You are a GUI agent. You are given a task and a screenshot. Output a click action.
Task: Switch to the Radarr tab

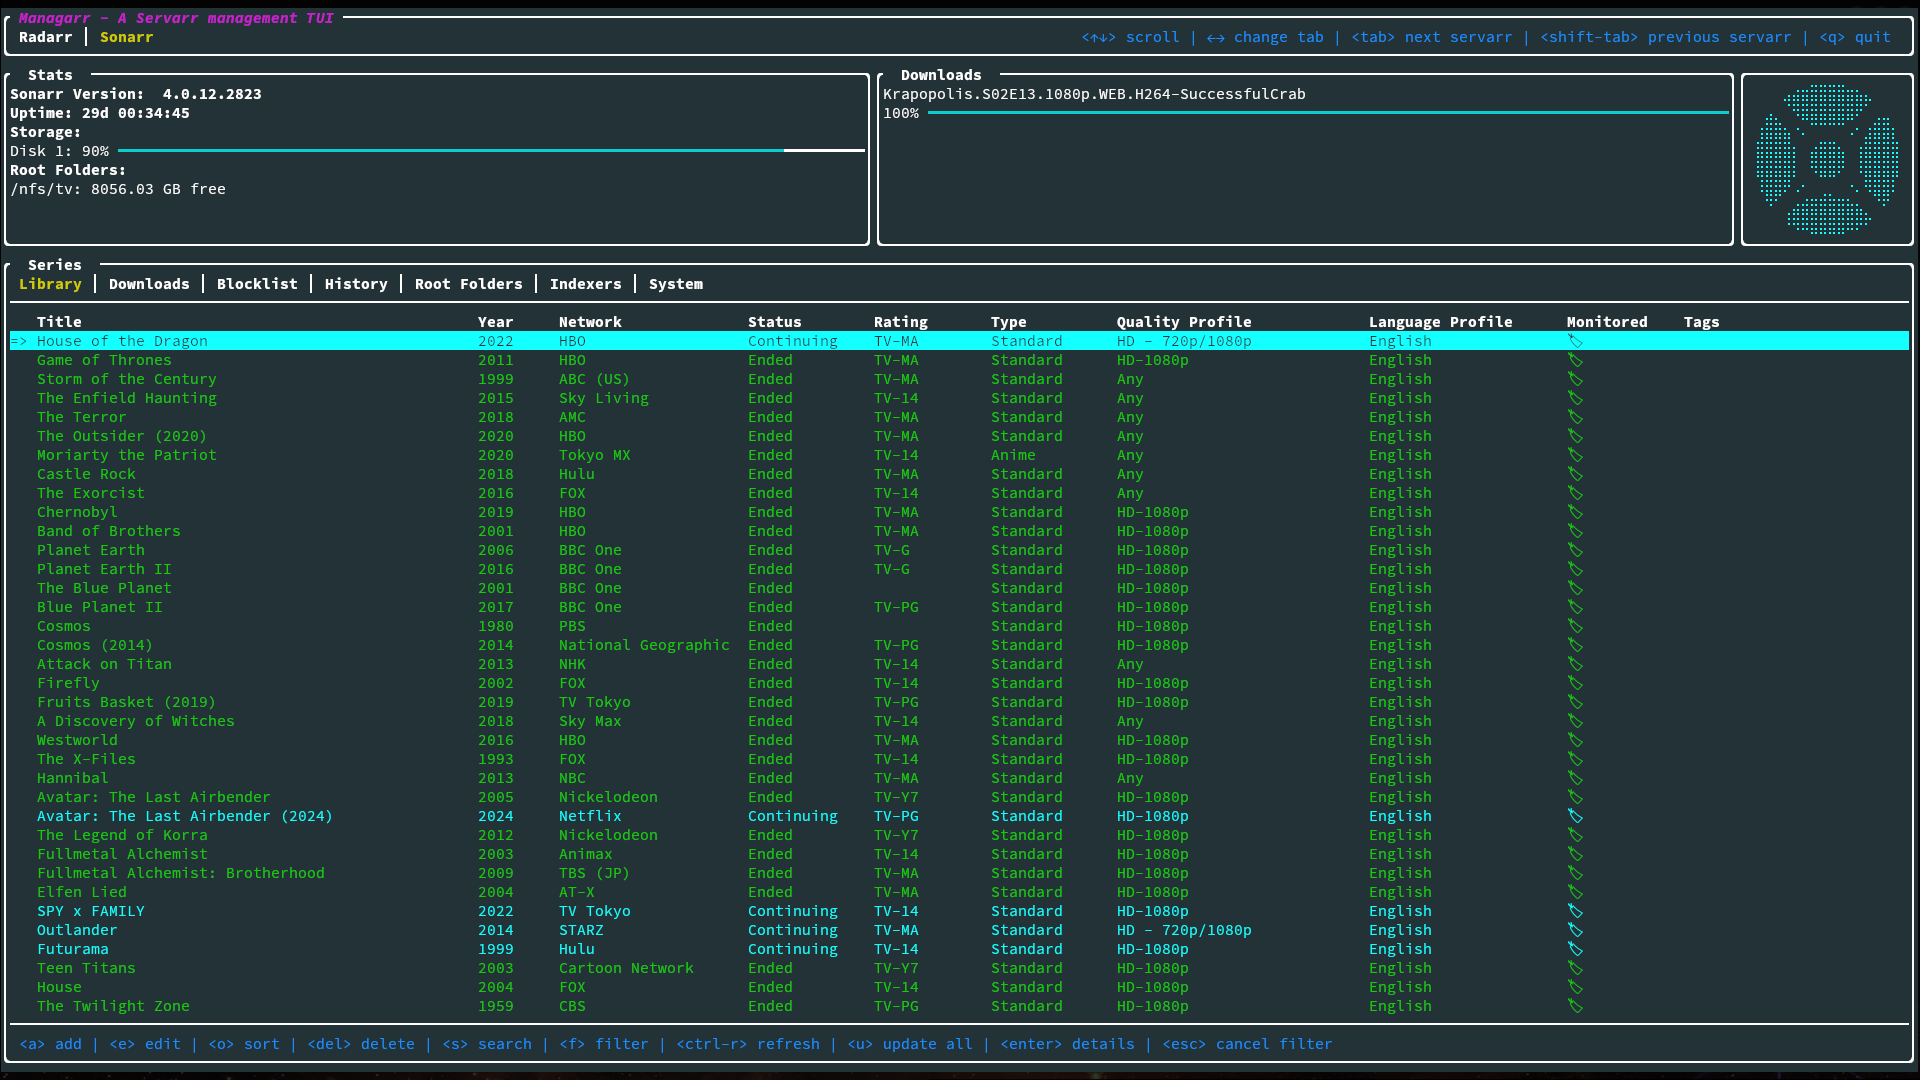[46, 37]
